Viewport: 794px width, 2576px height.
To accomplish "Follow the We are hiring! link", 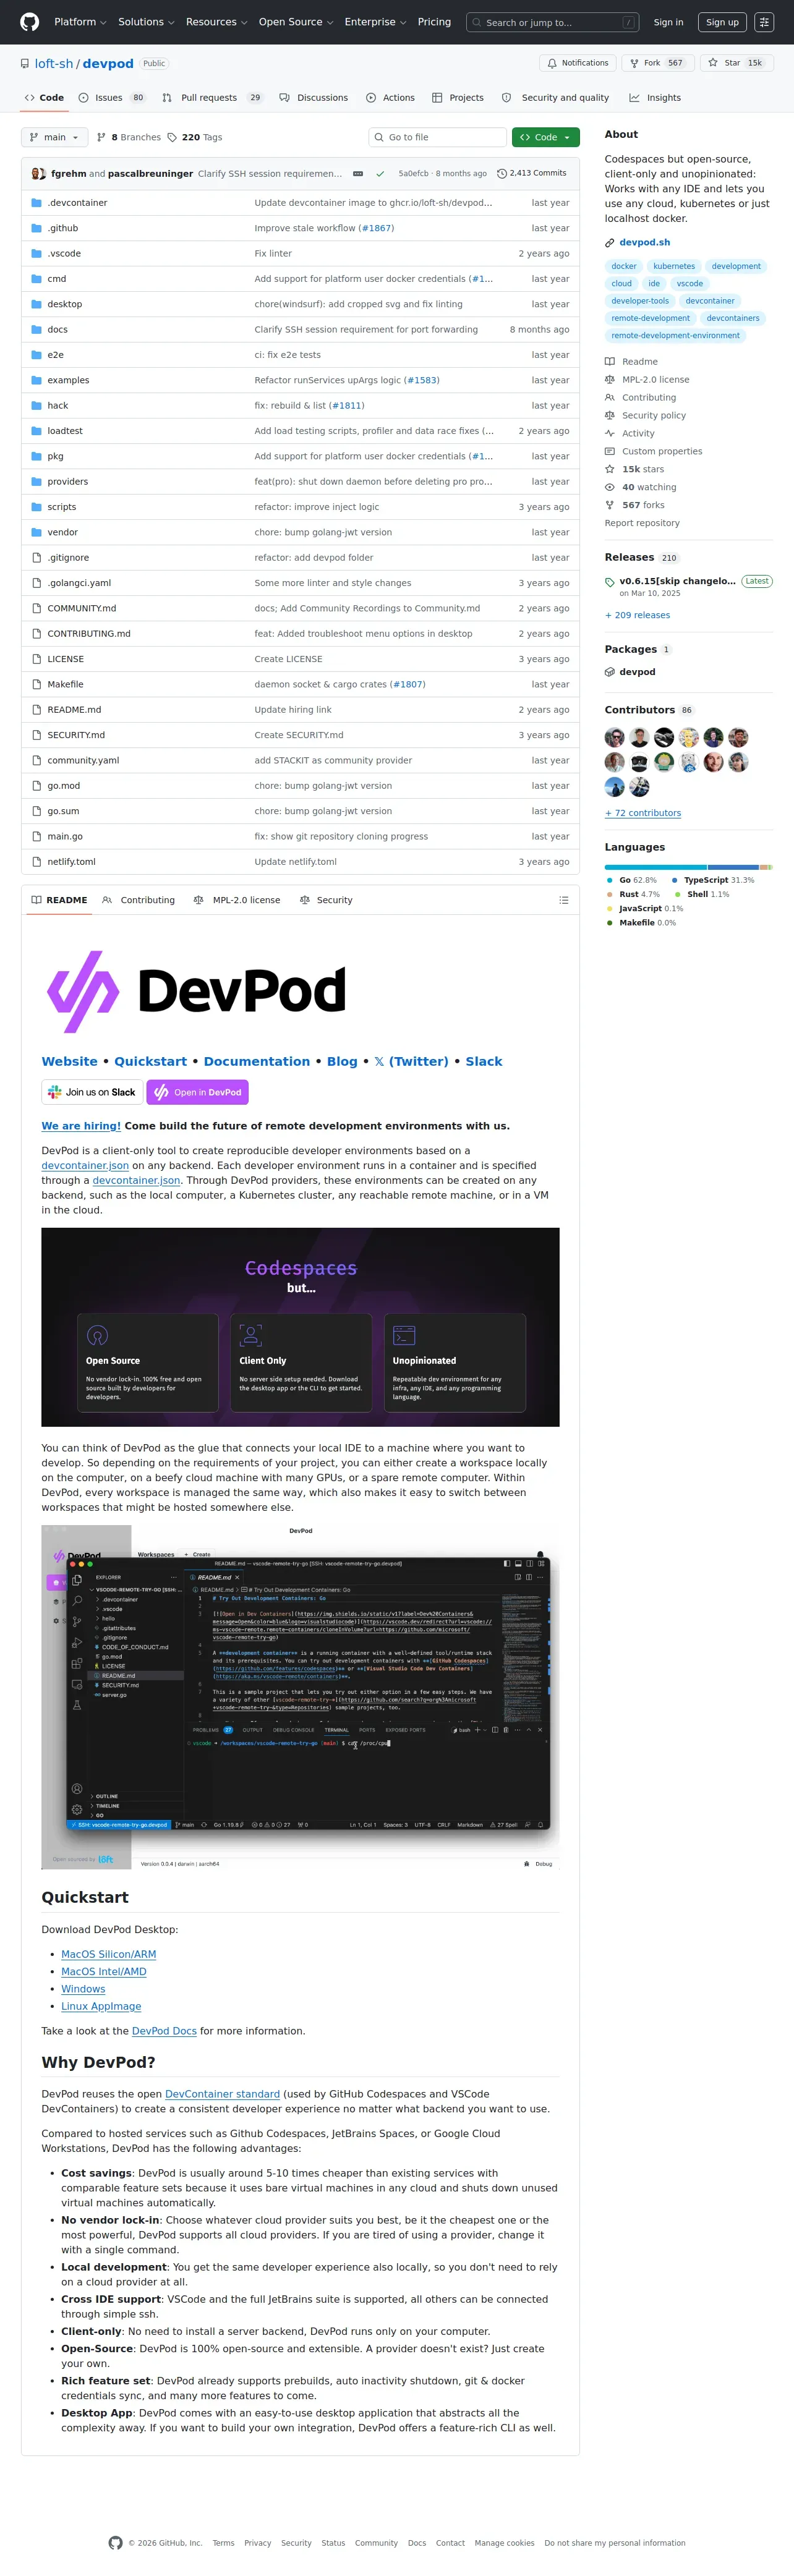I will 81,1126.
